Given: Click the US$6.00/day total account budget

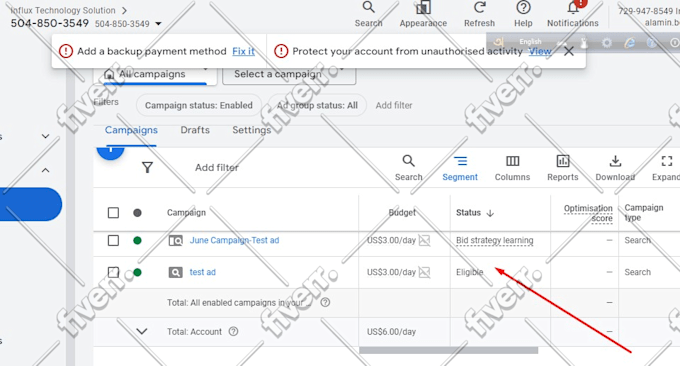Looking at the screenshot, I should [391, 332].
